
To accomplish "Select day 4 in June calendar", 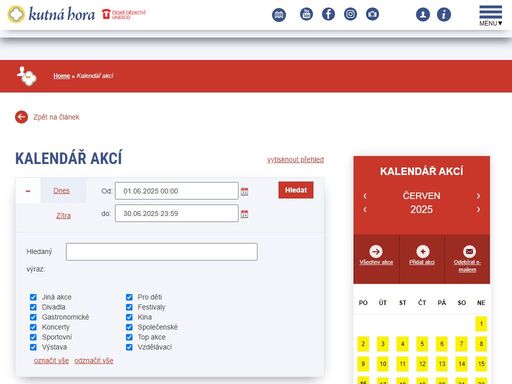I will [402, 344].
